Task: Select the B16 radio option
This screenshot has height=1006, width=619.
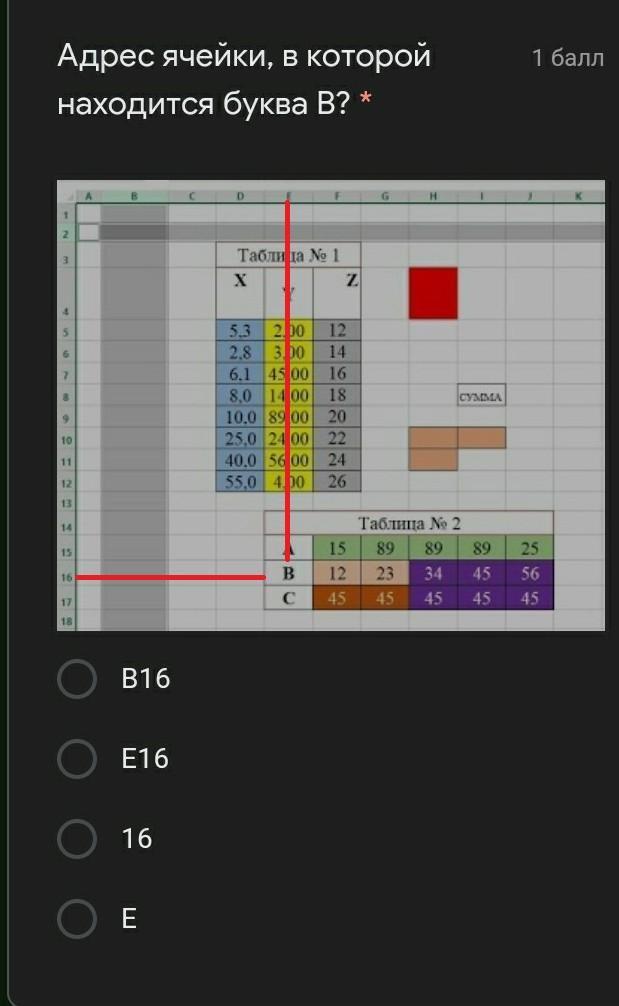Action: point(77,679)
